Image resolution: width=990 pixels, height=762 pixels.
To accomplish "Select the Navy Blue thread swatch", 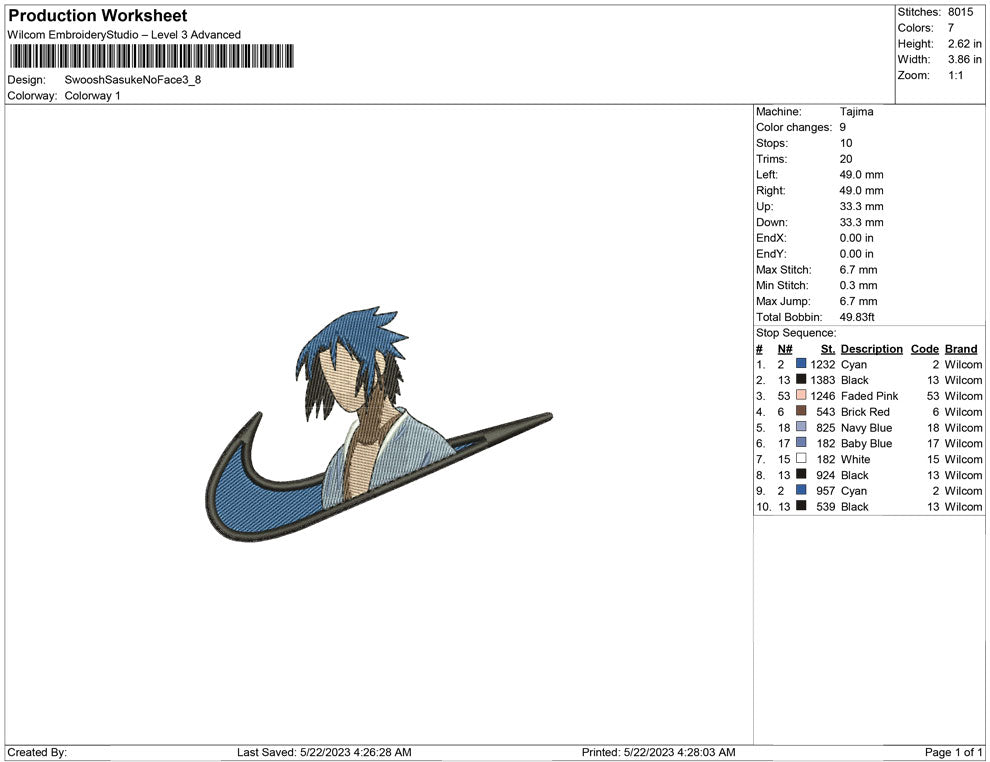I will click(801, 427).
